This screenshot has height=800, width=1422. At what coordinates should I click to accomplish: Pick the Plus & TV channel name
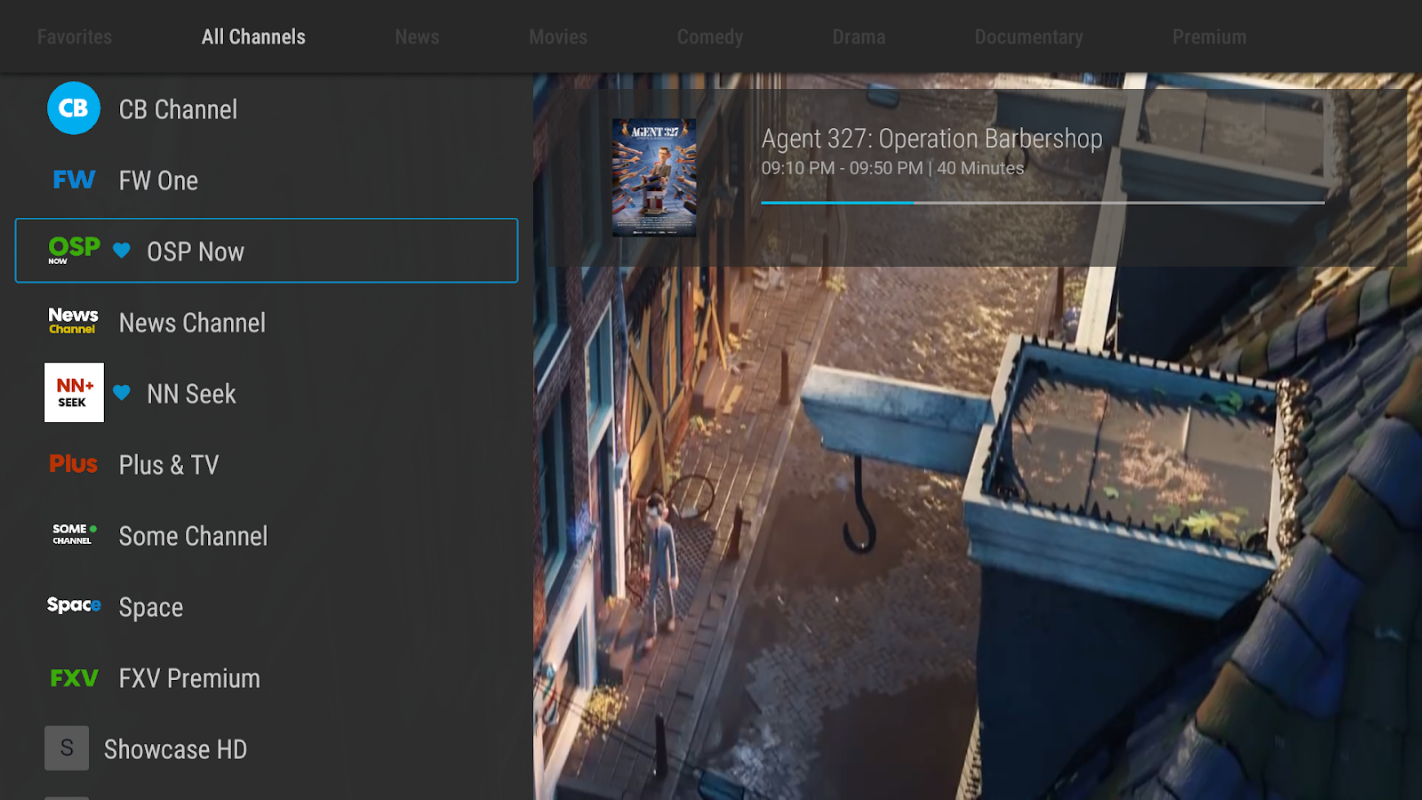point(169,464)
